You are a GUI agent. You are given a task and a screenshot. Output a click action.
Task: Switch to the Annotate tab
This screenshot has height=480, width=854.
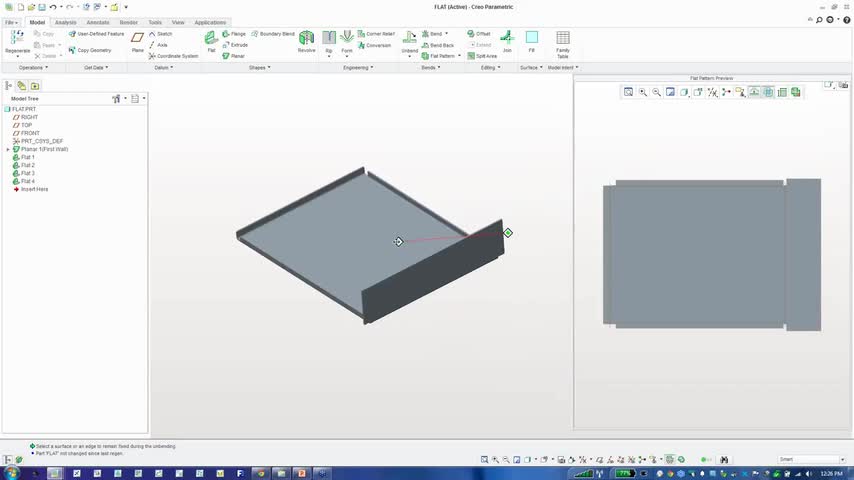[x=98, y=22]
